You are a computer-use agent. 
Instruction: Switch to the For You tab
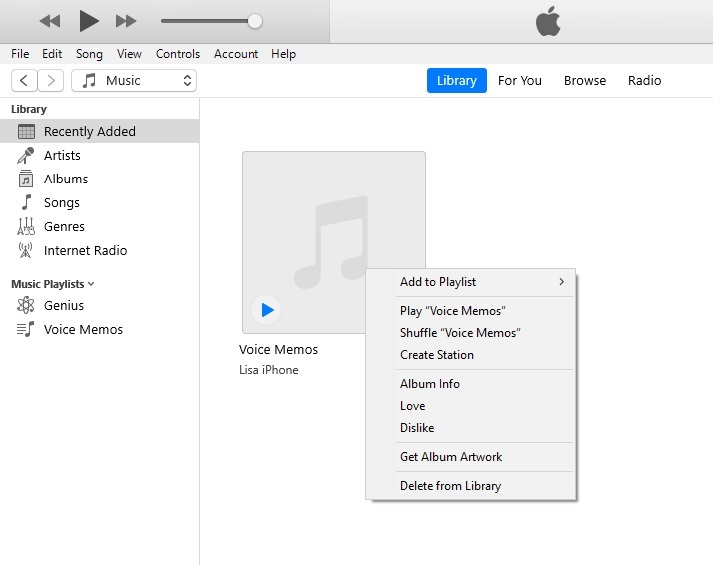pos(520,80)
